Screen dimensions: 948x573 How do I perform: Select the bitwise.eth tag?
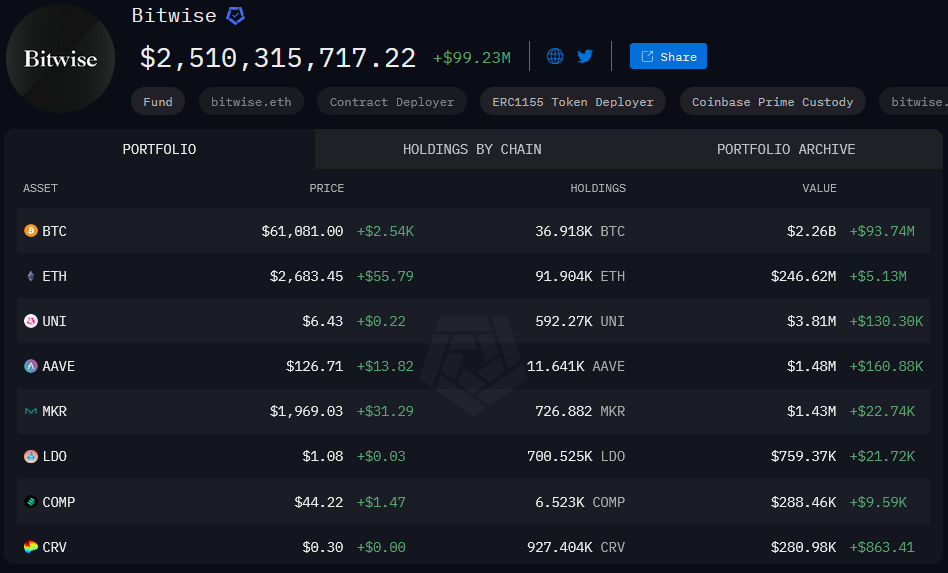251,102
